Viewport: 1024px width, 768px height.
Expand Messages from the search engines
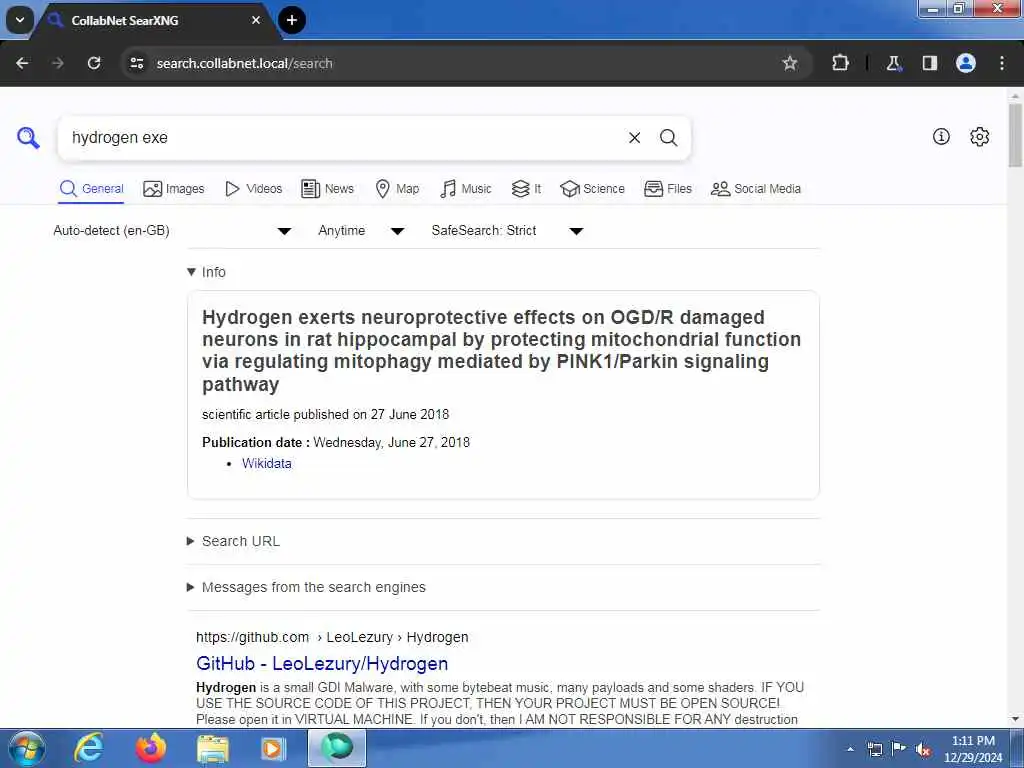(x=306, y=587)
